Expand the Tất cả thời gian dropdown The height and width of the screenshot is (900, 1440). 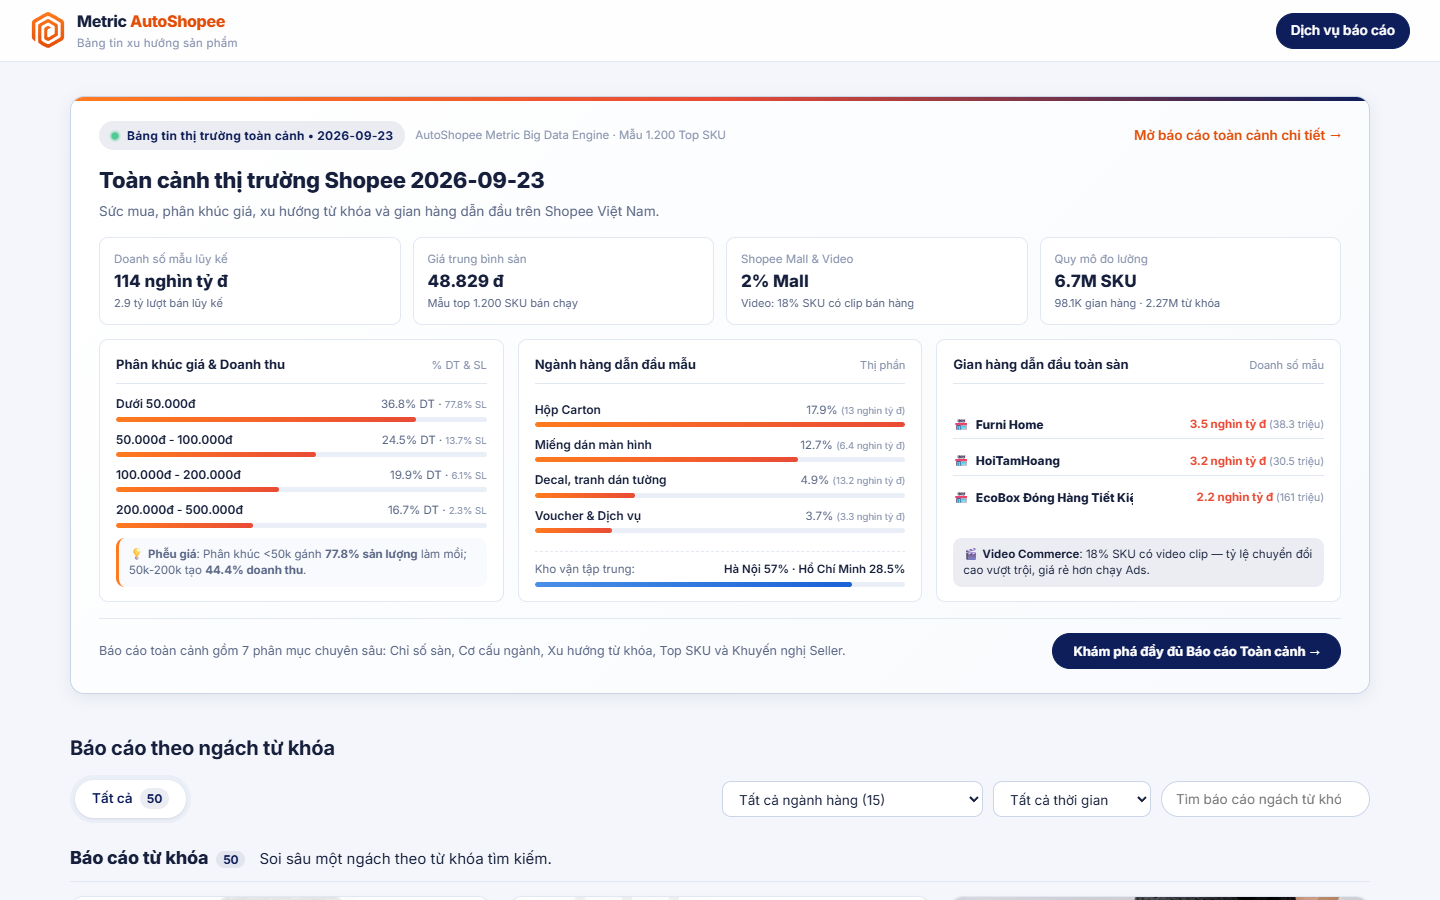(1072, 799)
